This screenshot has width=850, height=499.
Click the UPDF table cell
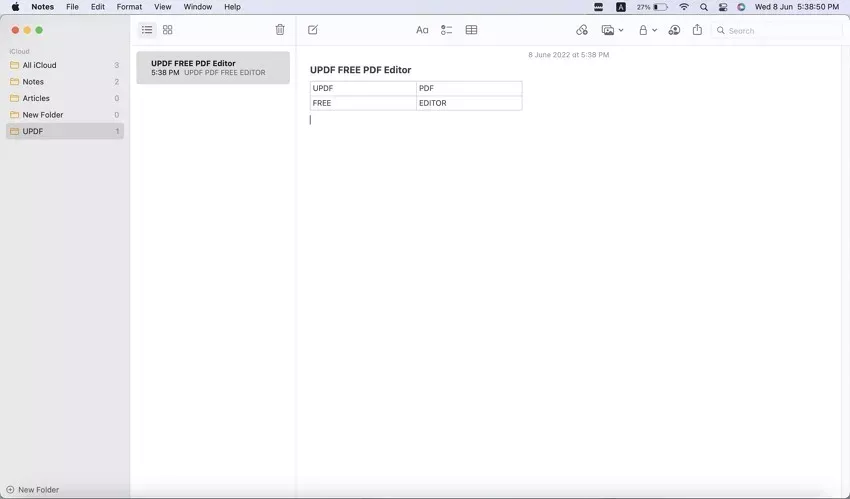click(363, 88)
